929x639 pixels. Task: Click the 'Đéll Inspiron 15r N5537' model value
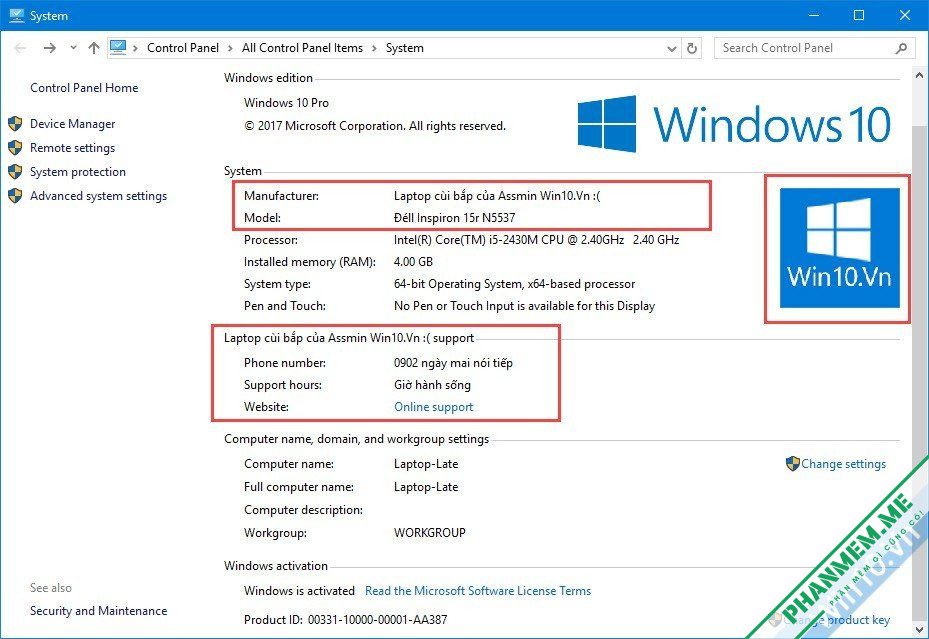click(454, 217)
